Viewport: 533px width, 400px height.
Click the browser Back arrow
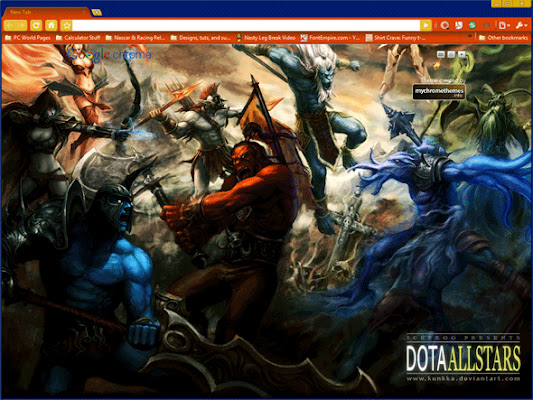click(9, 25)
